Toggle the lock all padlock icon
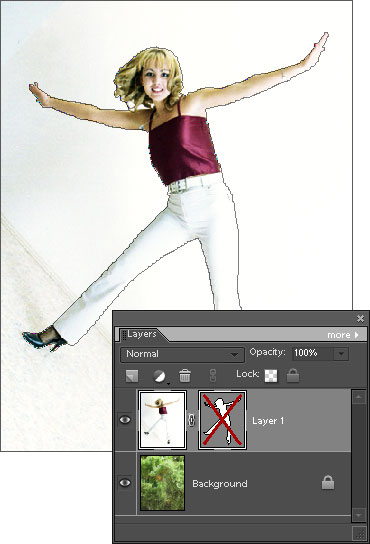The width and height of the screenshot is (370, 544). click(x=293, y=376)
